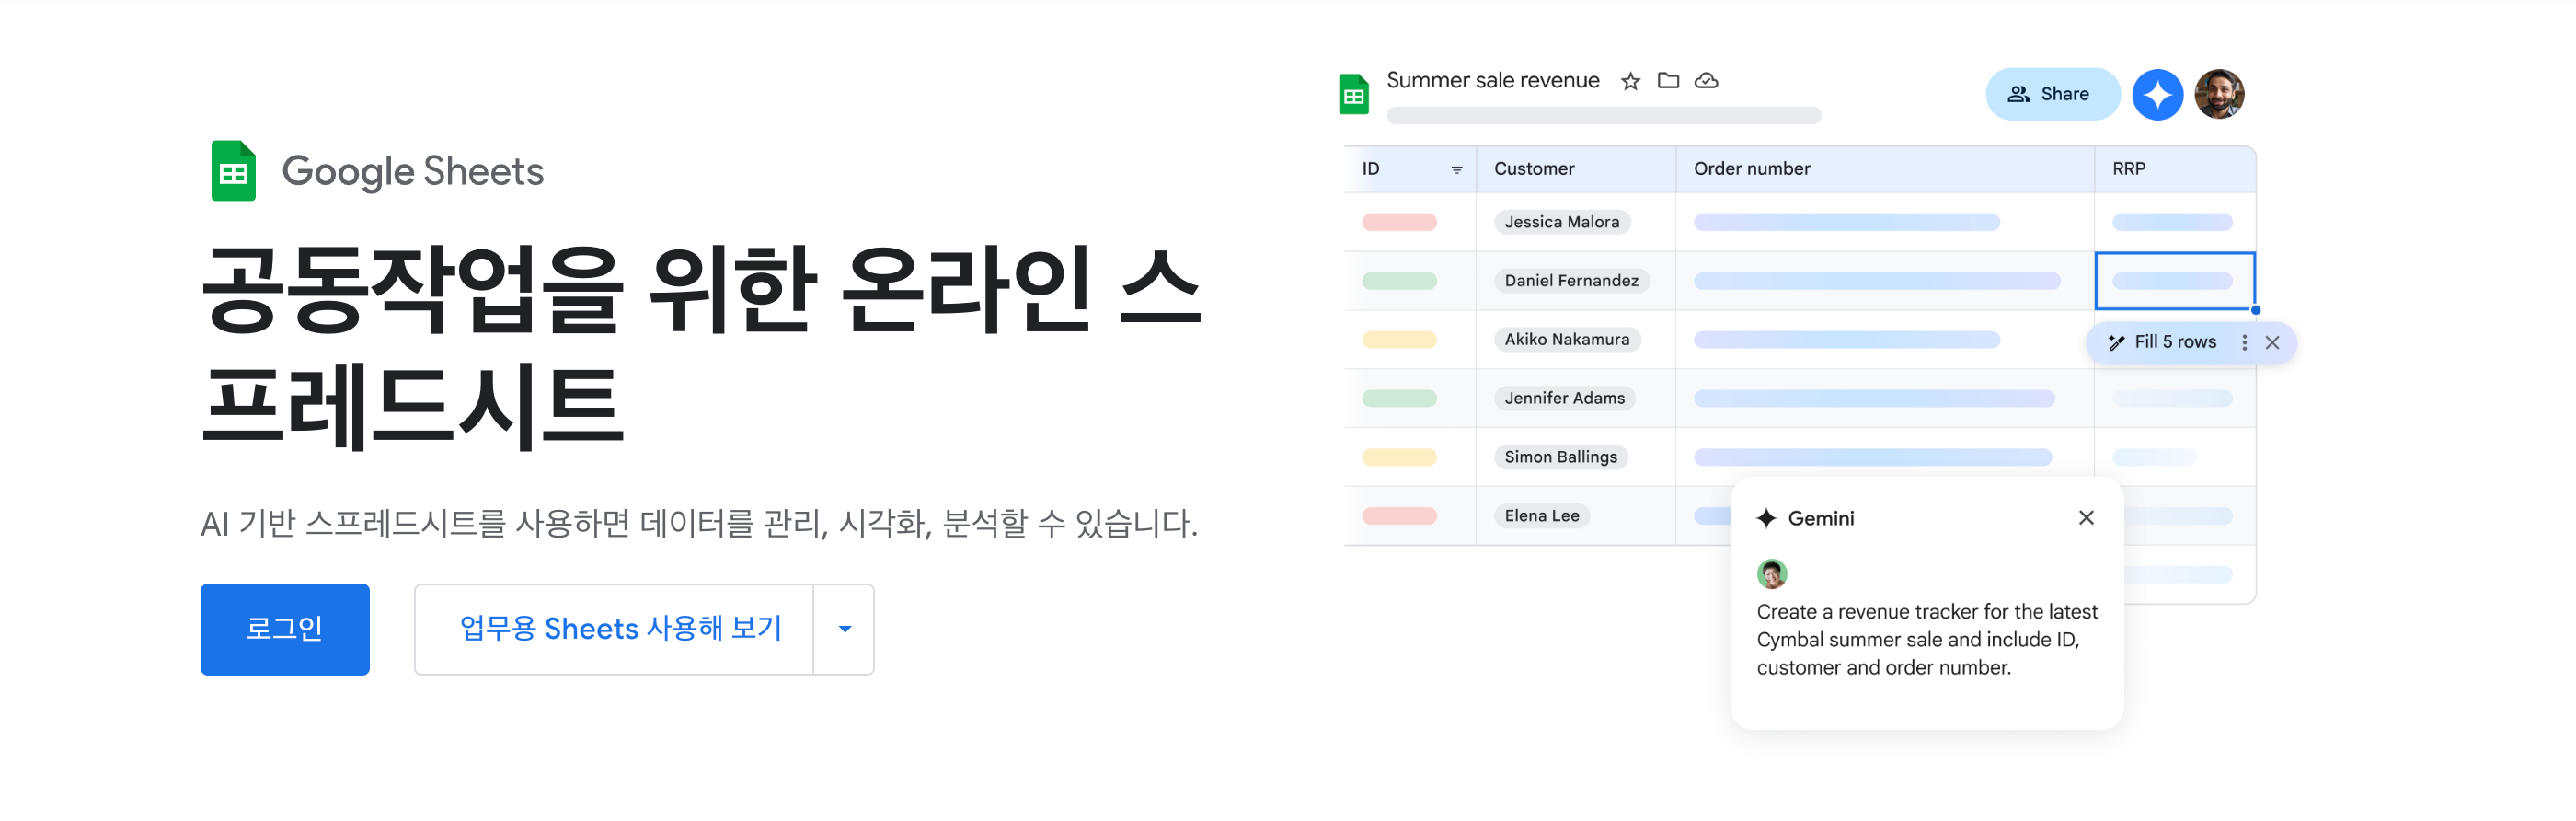Click the 로그인 button
The width and height of the screenshot is (2576, 821).
pyautogui.click(x=285, y=629)
